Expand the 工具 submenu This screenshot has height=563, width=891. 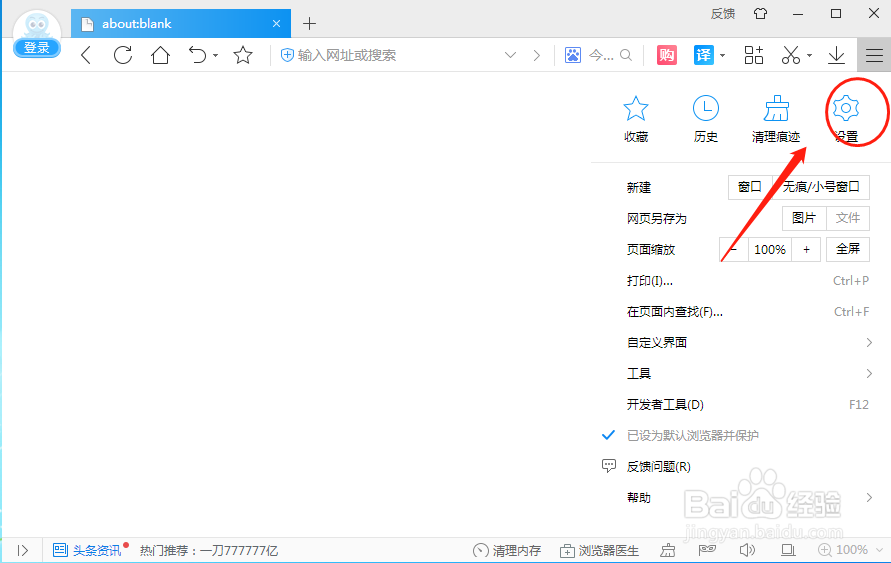(x=869, y=373)
